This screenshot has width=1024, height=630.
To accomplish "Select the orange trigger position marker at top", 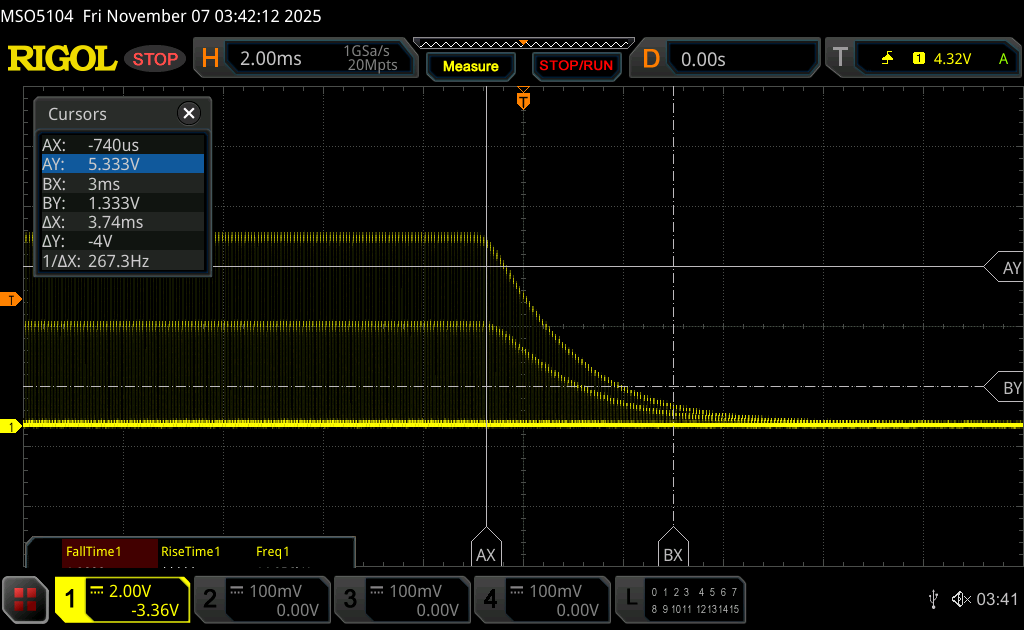I will 522,101.
